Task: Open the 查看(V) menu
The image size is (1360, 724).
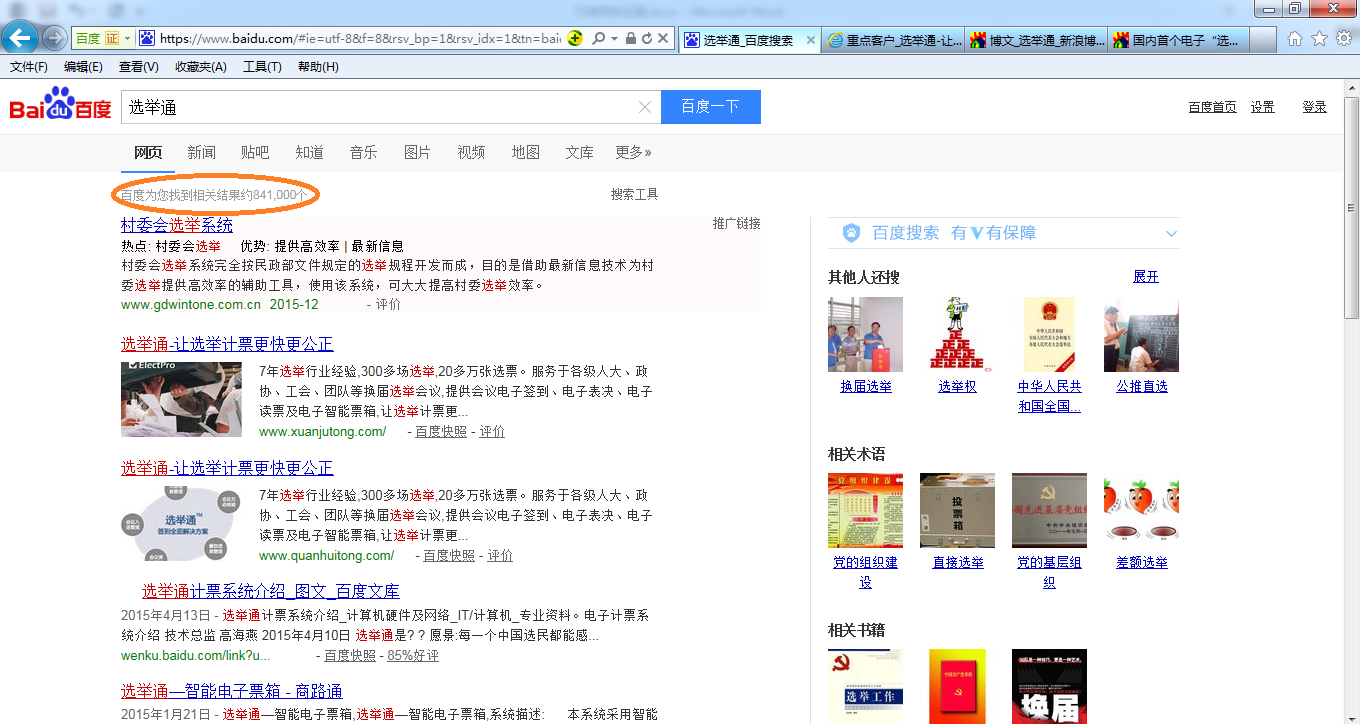Action: click(138, 67)
